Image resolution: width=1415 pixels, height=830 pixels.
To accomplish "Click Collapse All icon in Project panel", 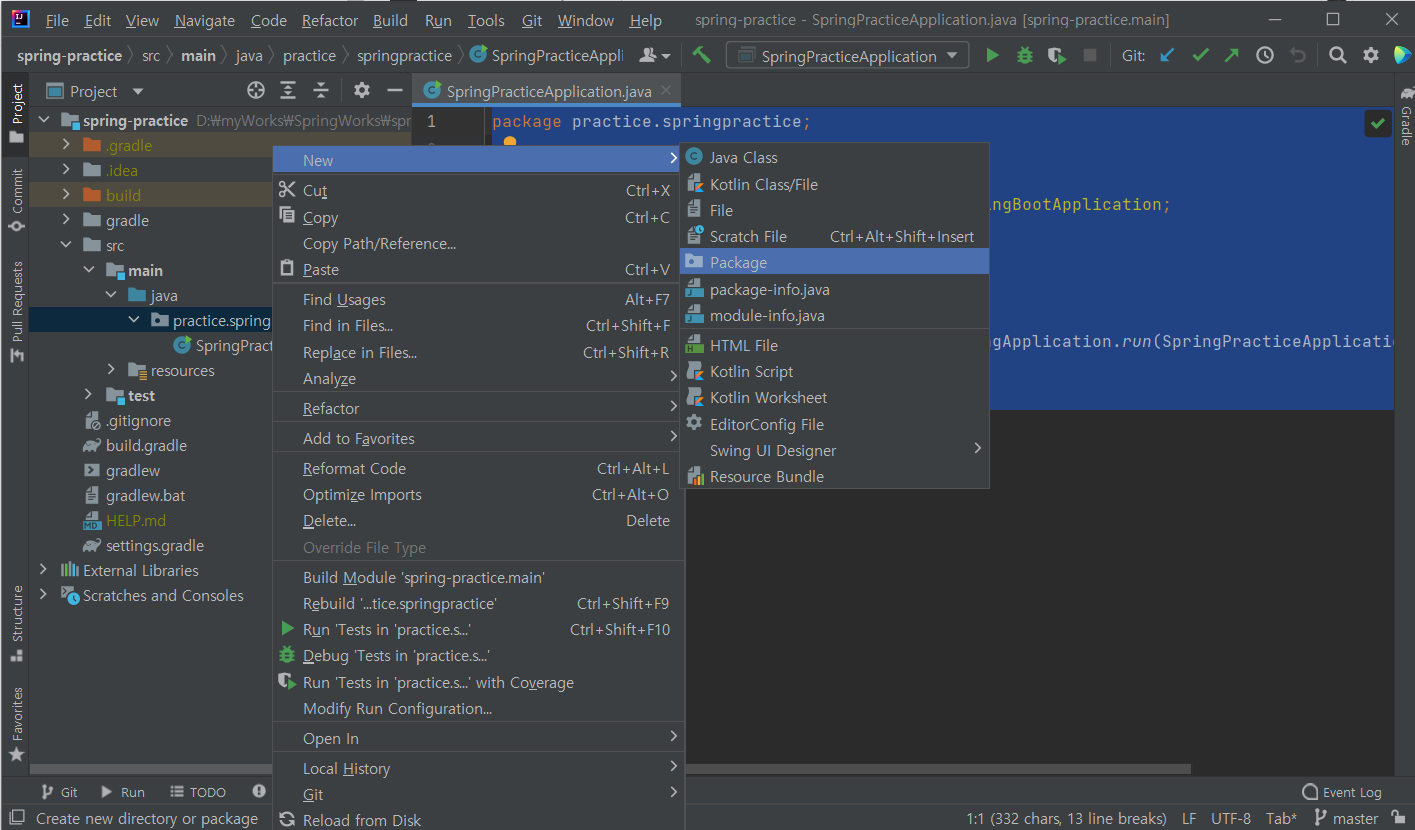I will 321,91.
